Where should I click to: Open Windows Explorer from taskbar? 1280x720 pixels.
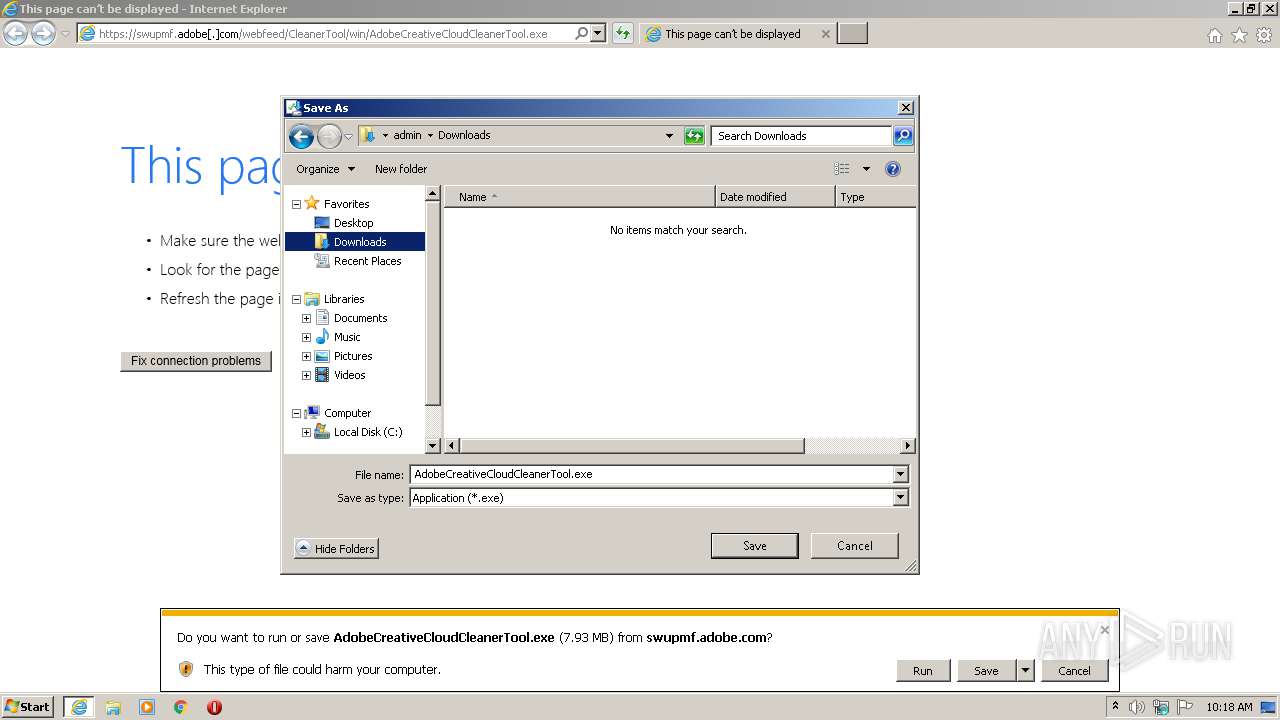coord(113,707)
